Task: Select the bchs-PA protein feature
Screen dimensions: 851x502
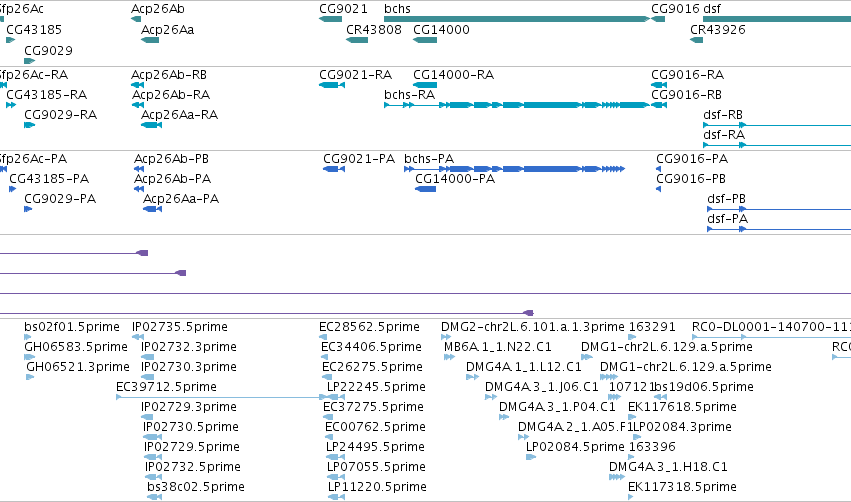Action: tap(515, 169)
